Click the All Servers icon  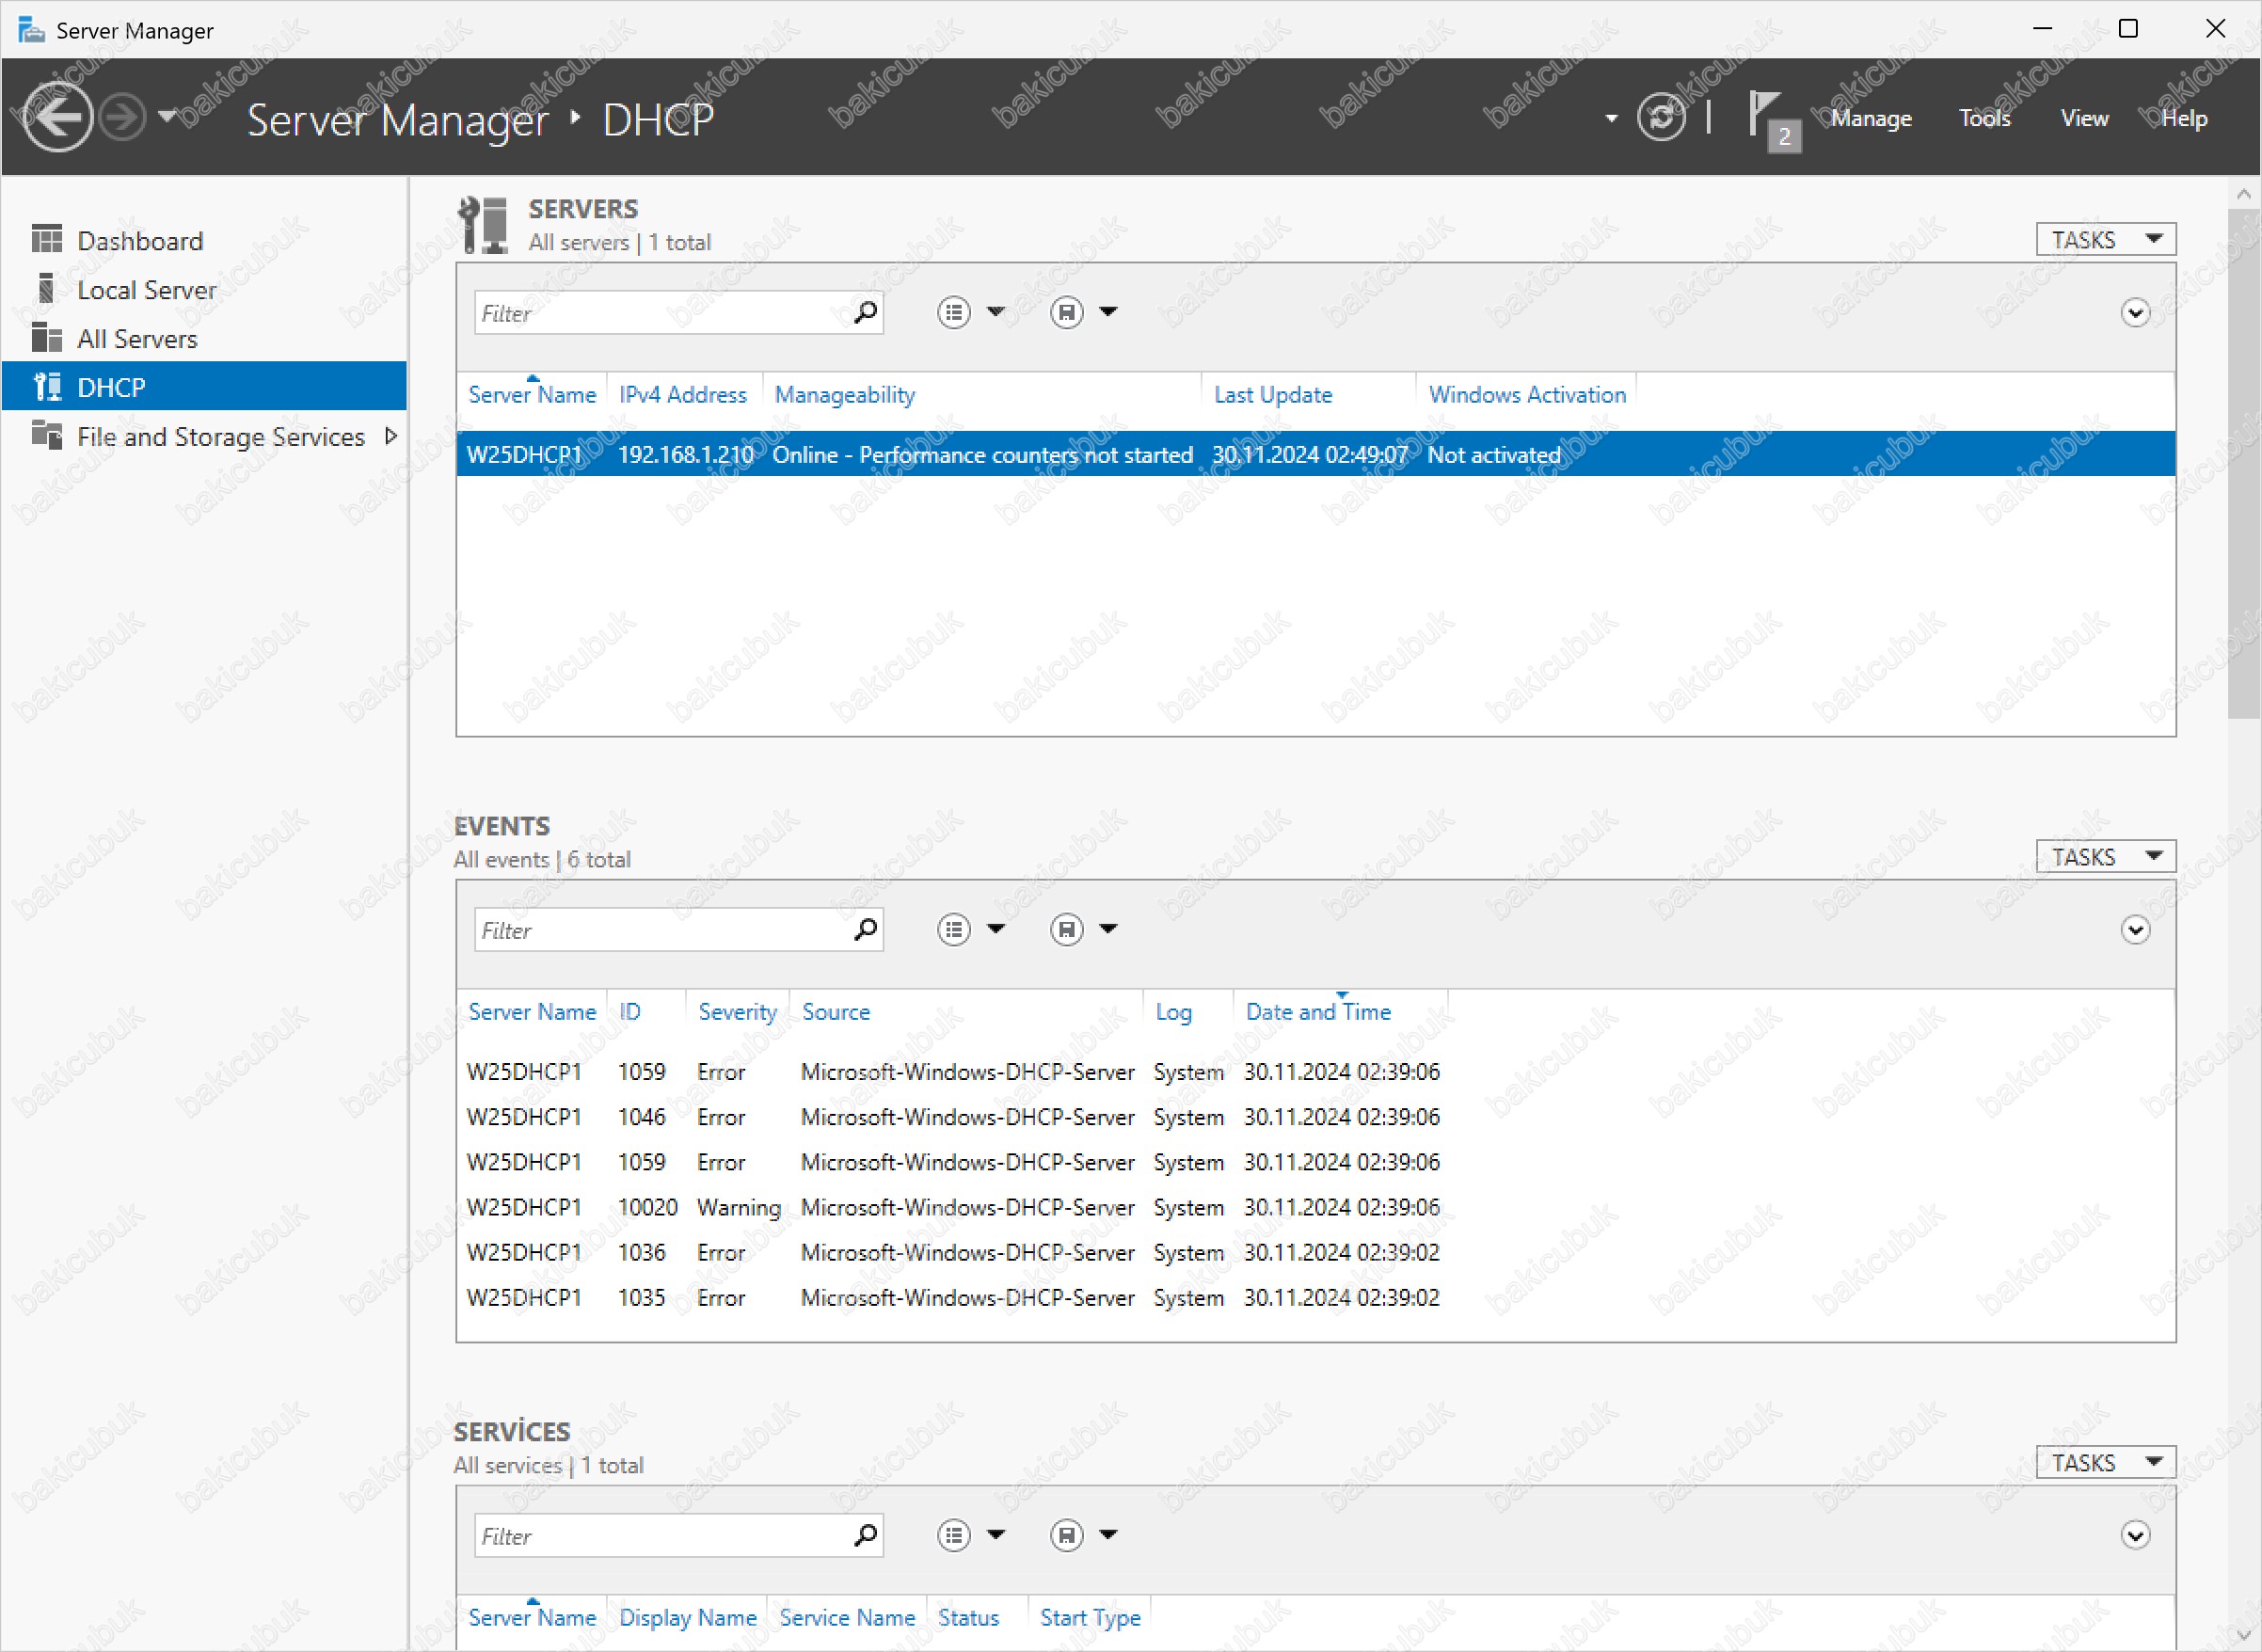pos(47,338)
